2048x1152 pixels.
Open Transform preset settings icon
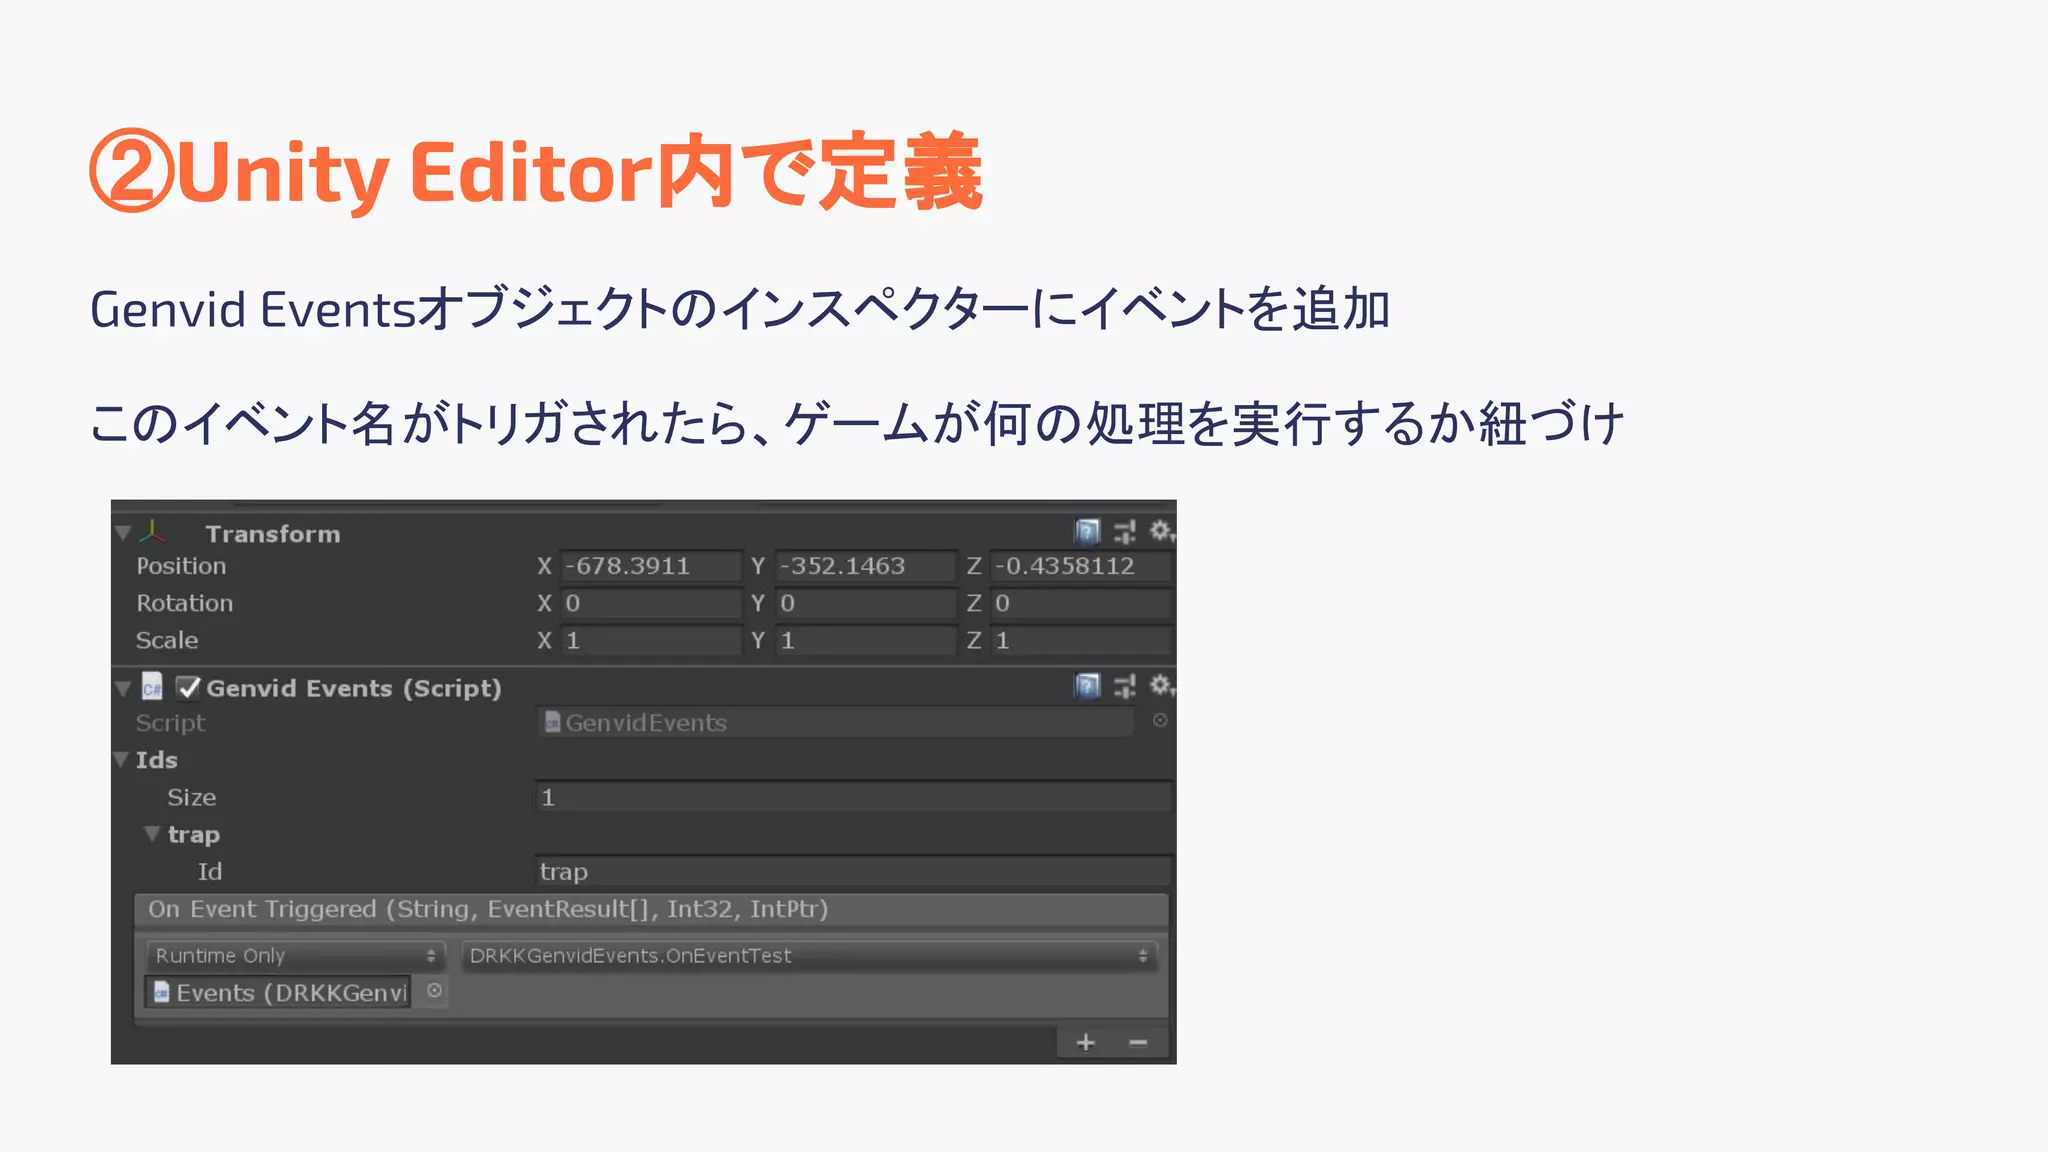pos(1125,531)
